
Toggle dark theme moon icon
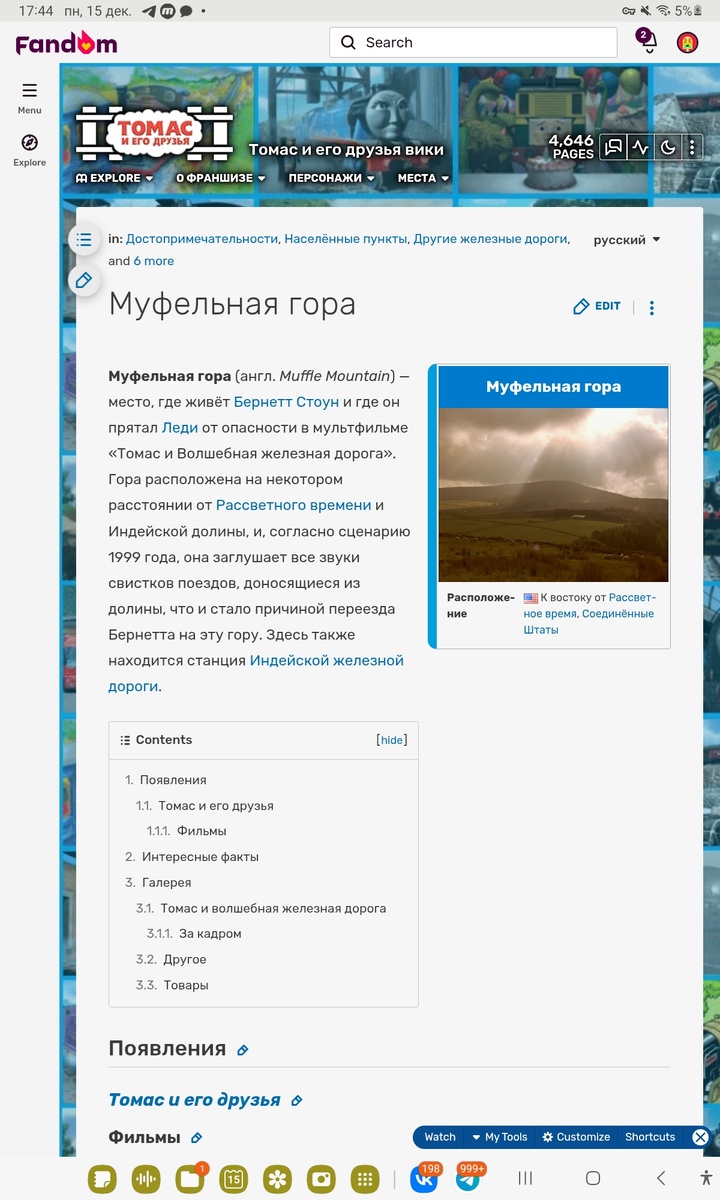tap(668, 148)
